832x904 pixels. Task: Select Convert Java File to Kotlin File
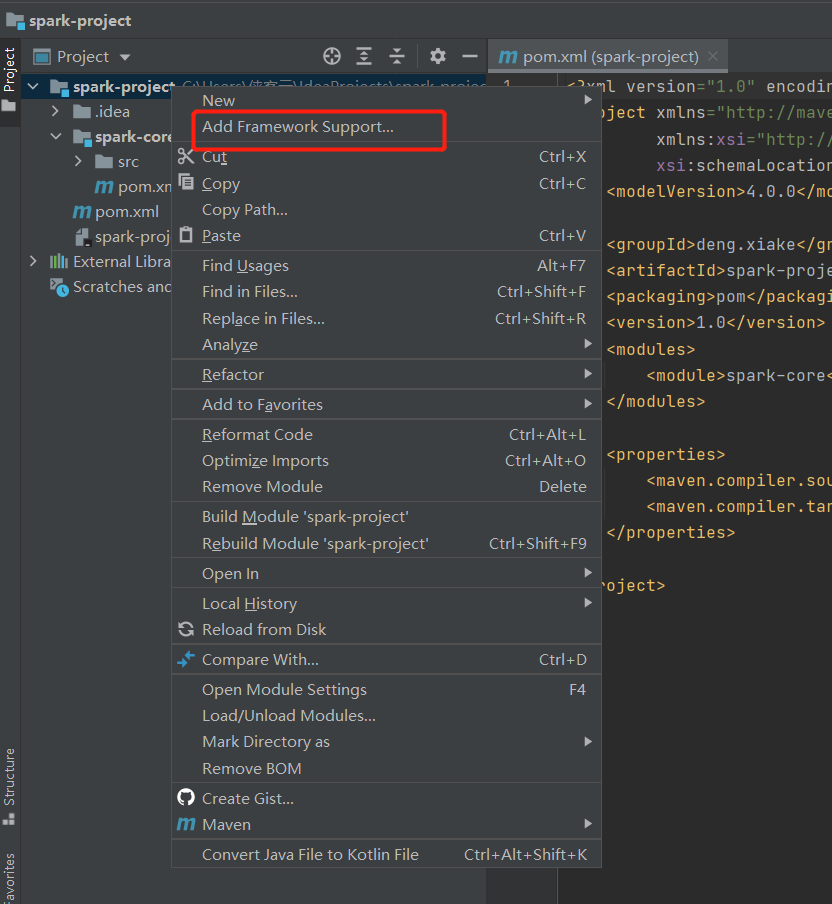coord(386,854)
